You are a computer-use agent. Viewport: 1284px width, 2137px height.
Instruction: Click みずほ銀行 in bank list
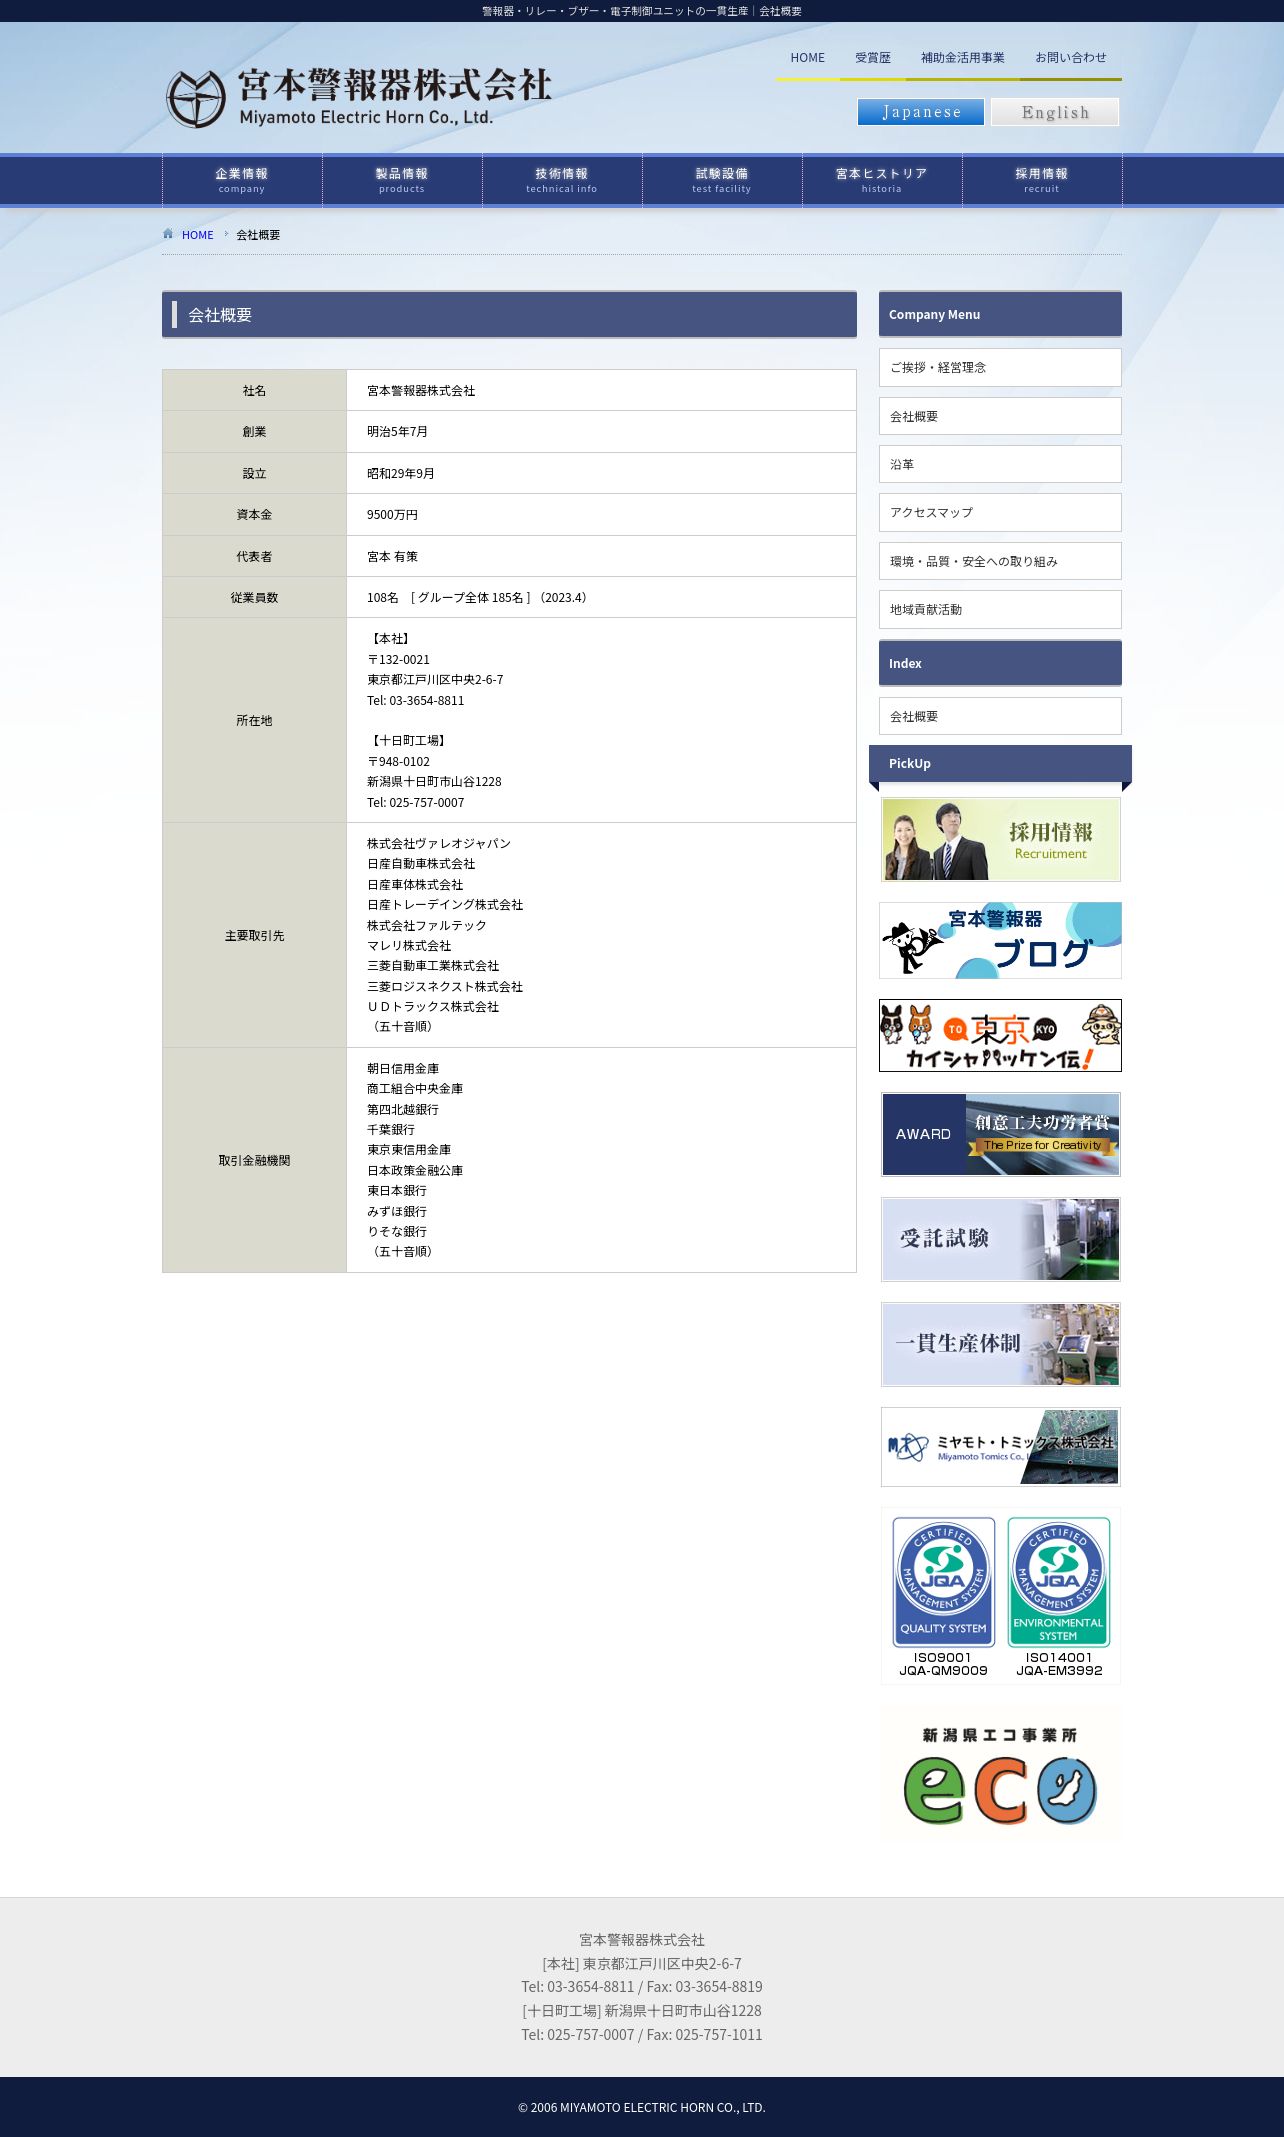(x=397, y=1211)
